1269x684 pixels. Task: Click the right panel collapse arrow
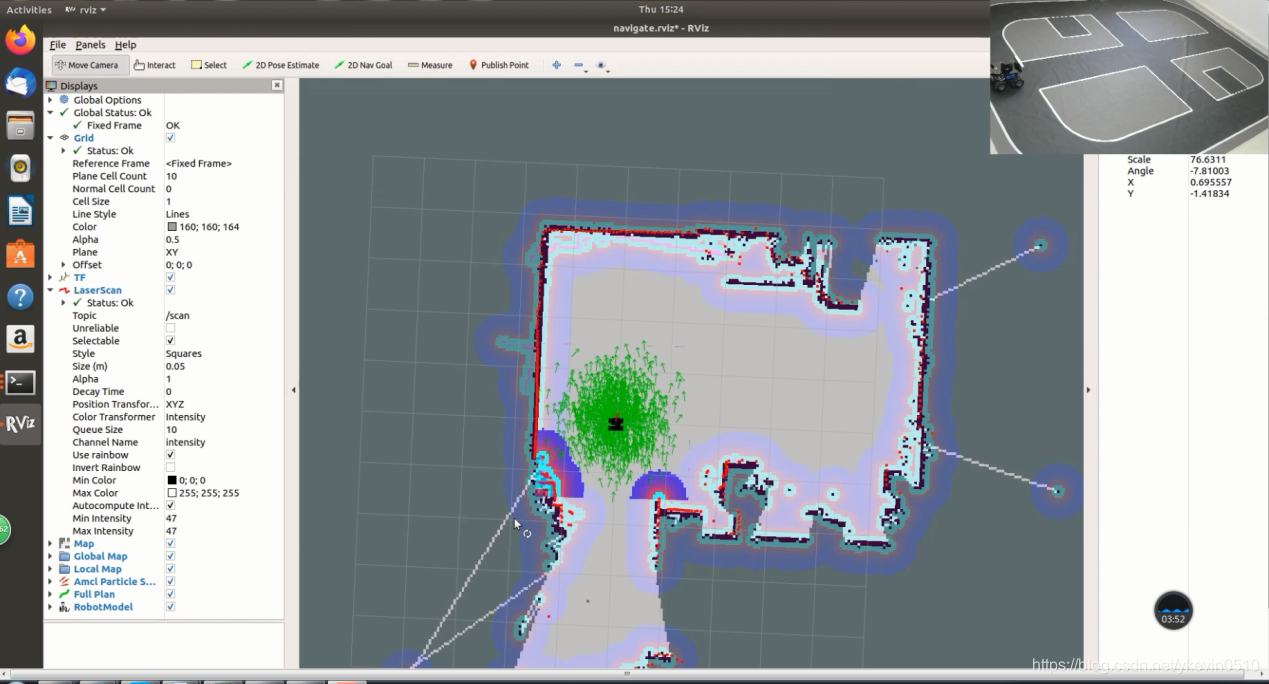1088,390
